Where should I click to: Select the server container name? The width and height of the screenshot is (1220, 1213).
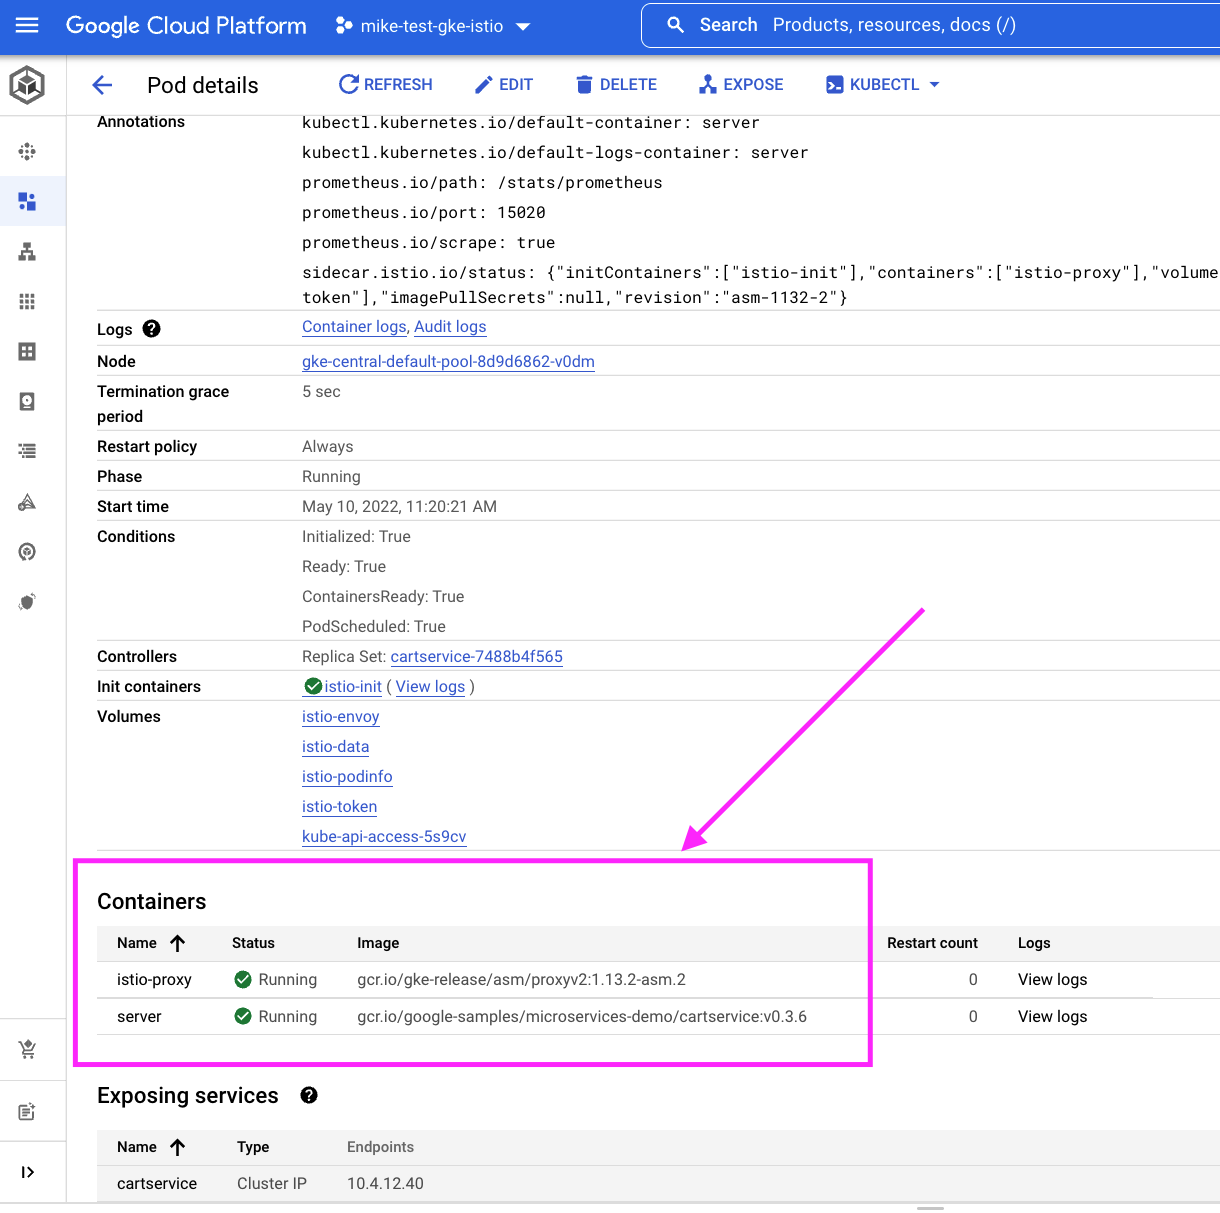pos(139,1017)
